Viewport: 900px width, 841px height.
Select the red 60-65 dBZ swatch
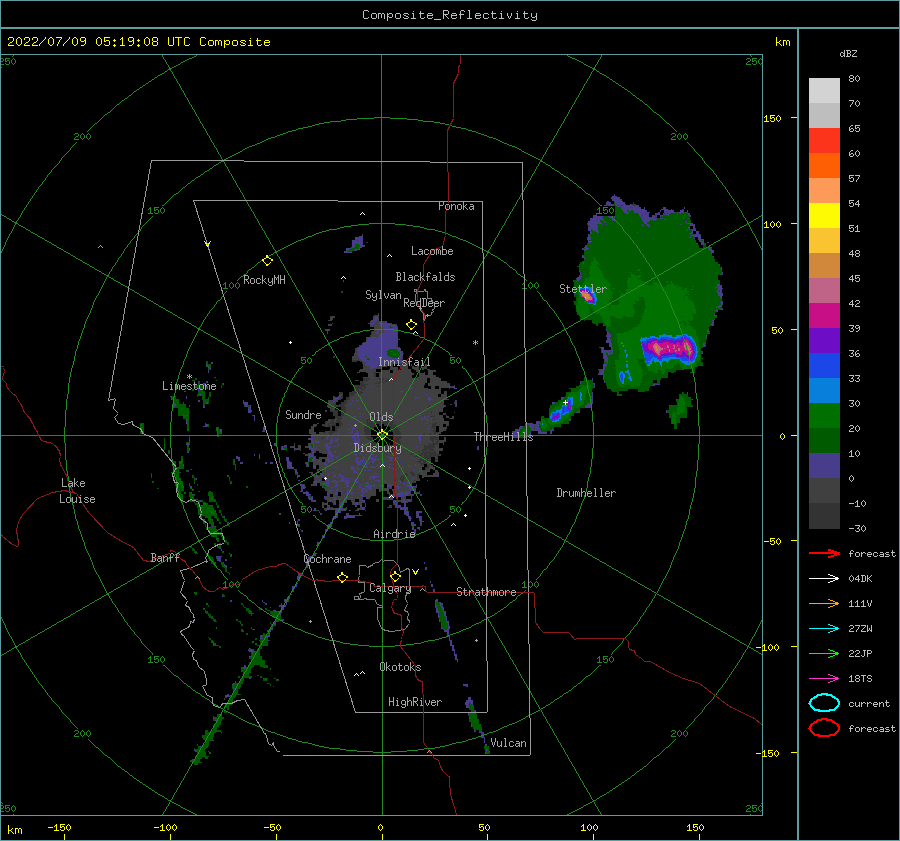[824, 141]
